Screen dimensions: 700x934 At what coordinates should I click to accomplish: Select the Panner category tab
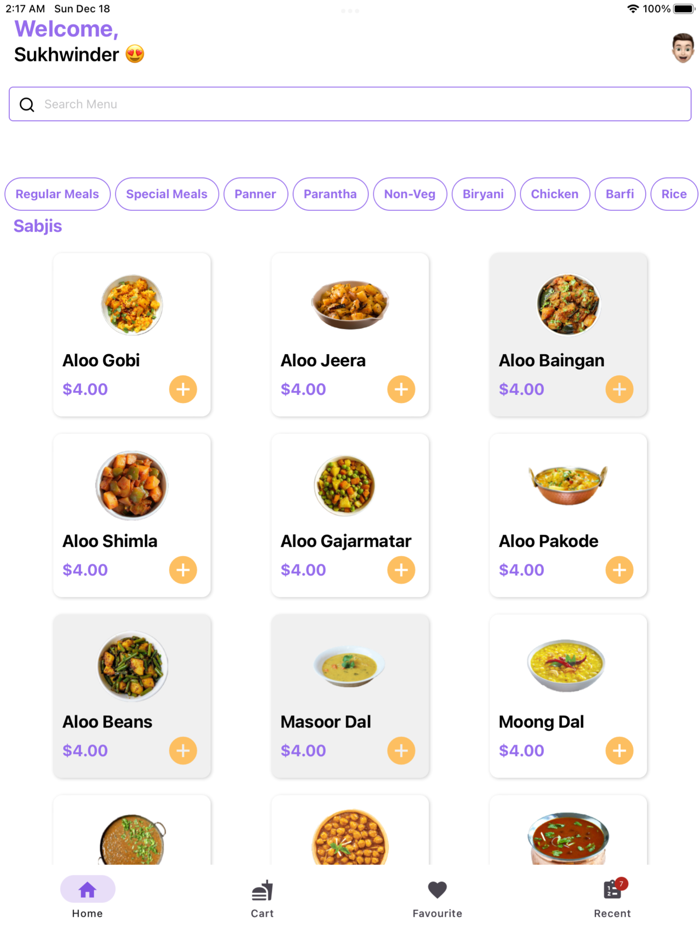(x=256, y=194)
